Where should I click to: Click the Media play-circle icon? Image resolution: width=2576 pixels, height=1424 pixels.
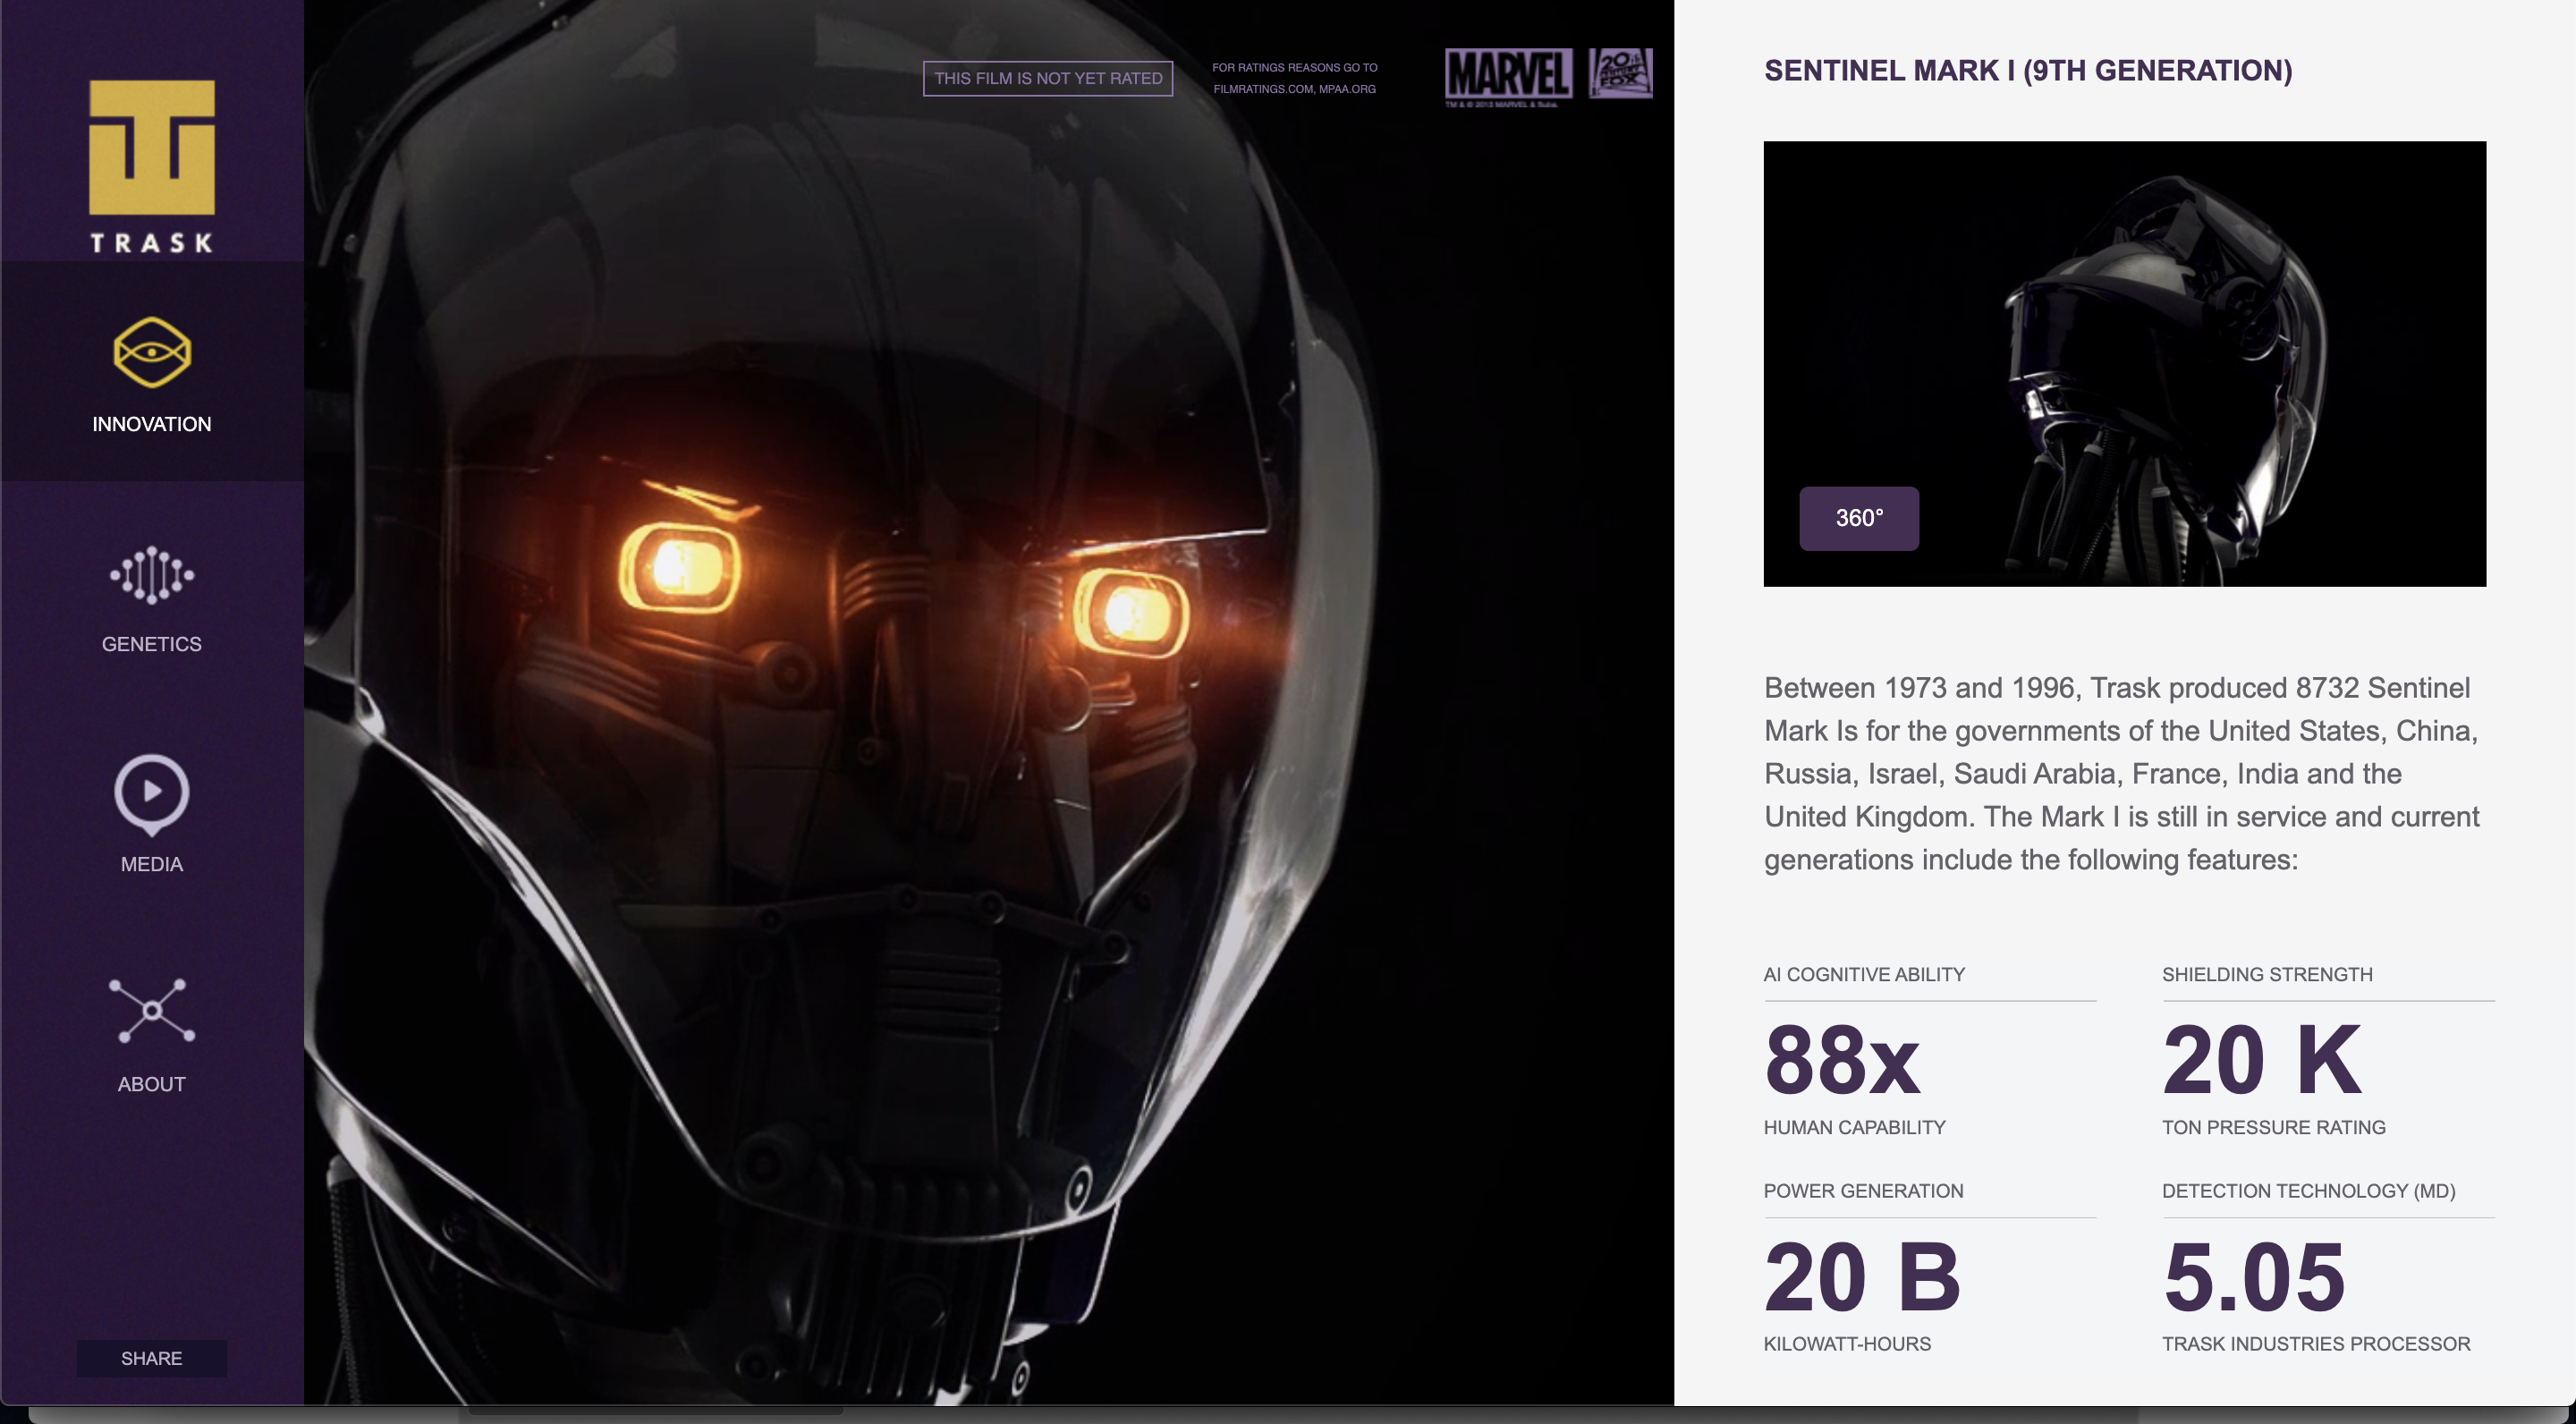tap(152, 793)
